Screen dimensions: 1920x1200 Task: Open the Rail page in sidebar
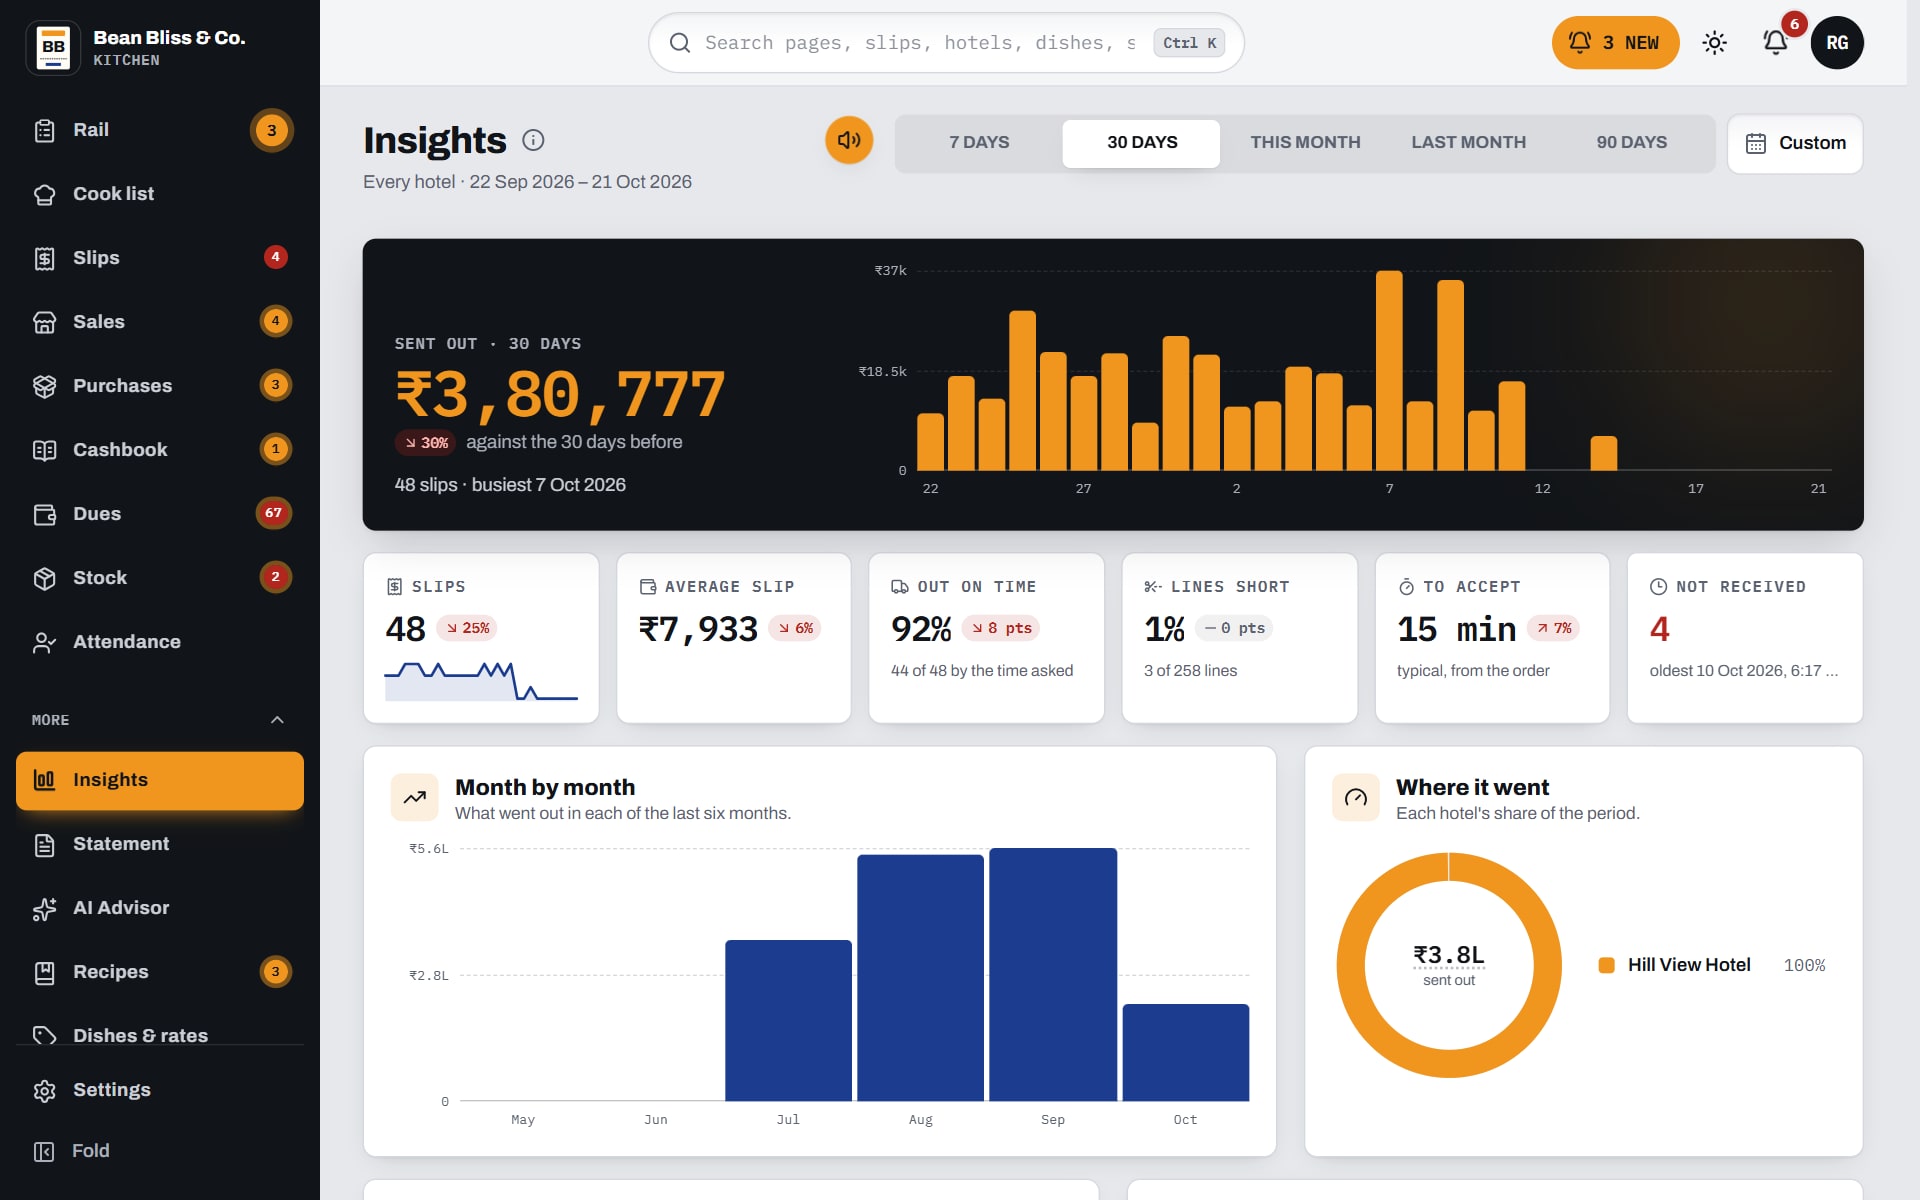pyautogui.click(x=160, y=130)
